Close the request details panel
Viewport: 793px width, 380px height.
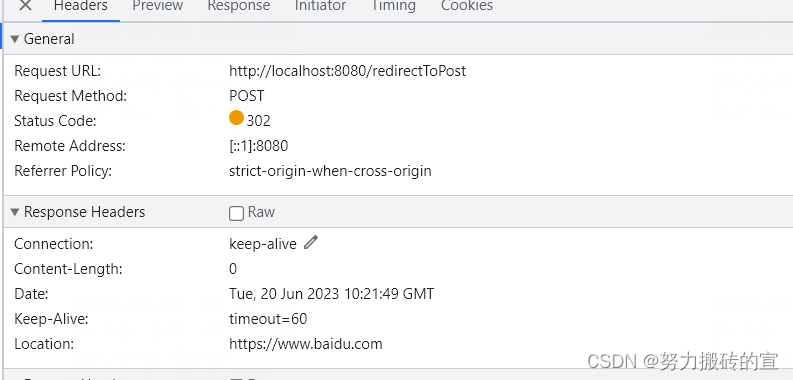(25, 6)
